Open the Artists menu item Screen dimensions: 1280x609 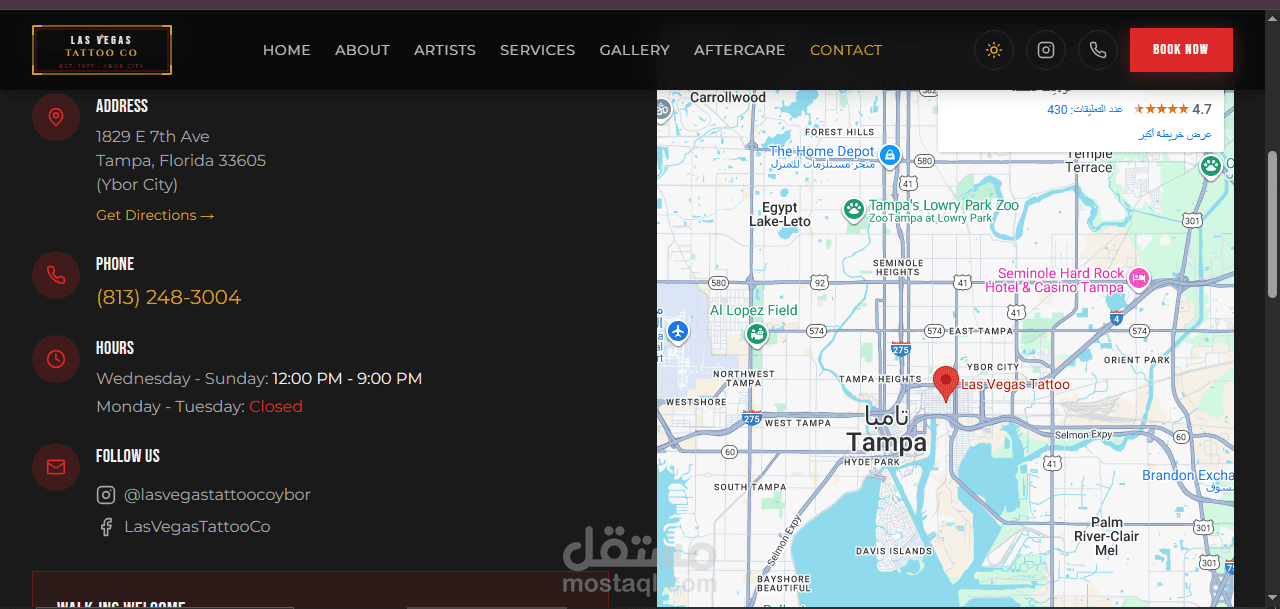click(x=445, y=50)
